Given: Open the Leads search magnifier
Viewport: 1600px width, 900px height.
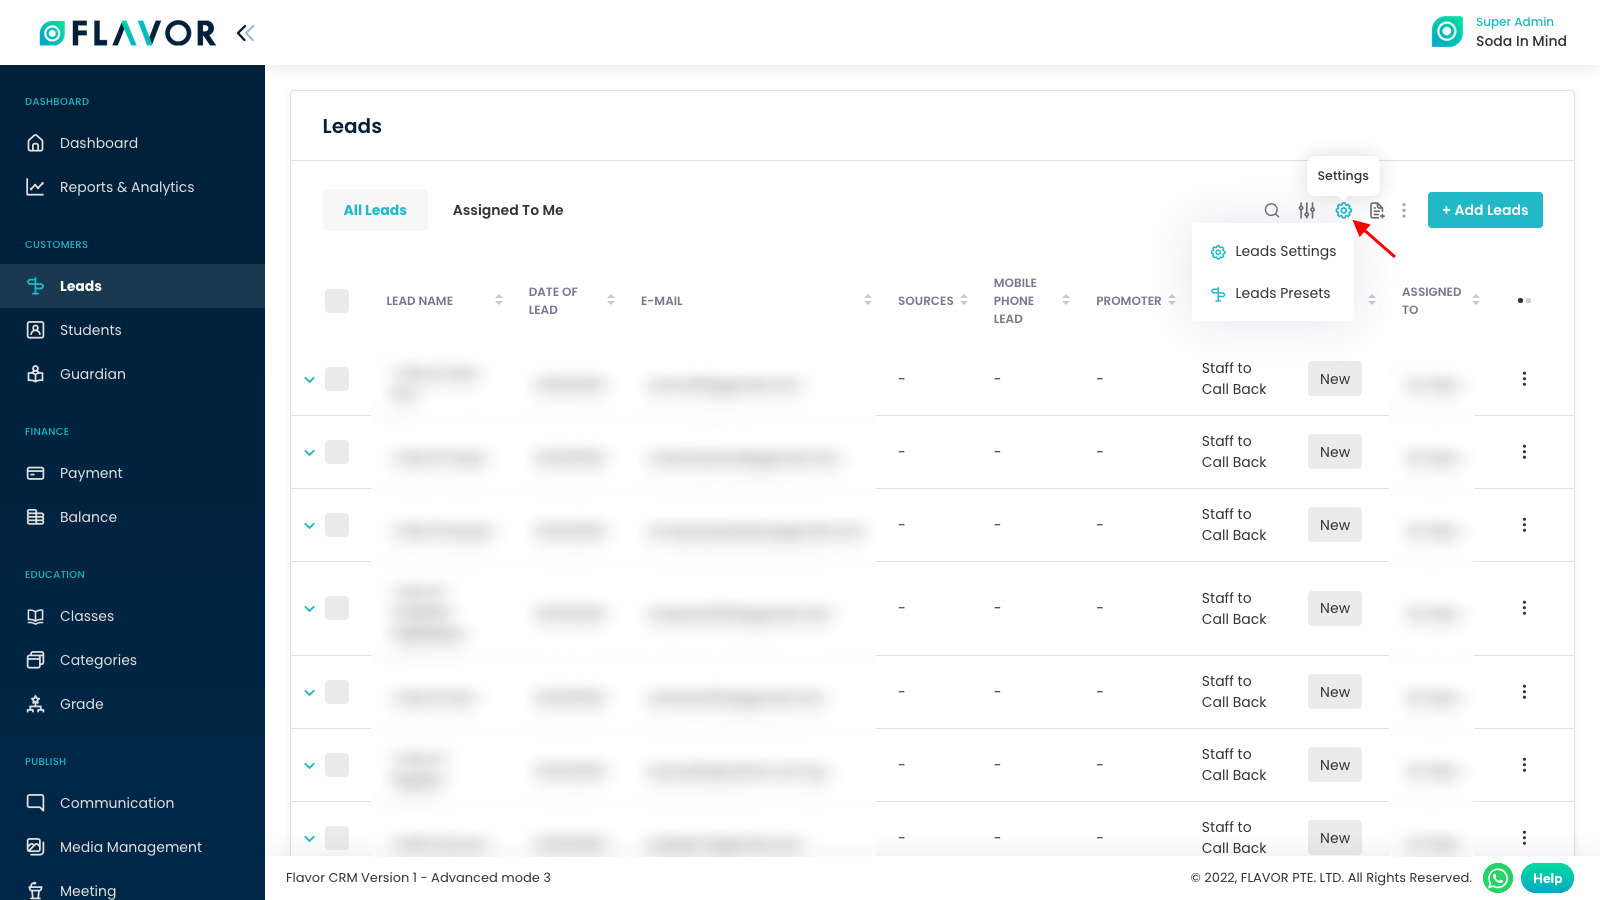Looking at the screenshot, I should 1271,210.
